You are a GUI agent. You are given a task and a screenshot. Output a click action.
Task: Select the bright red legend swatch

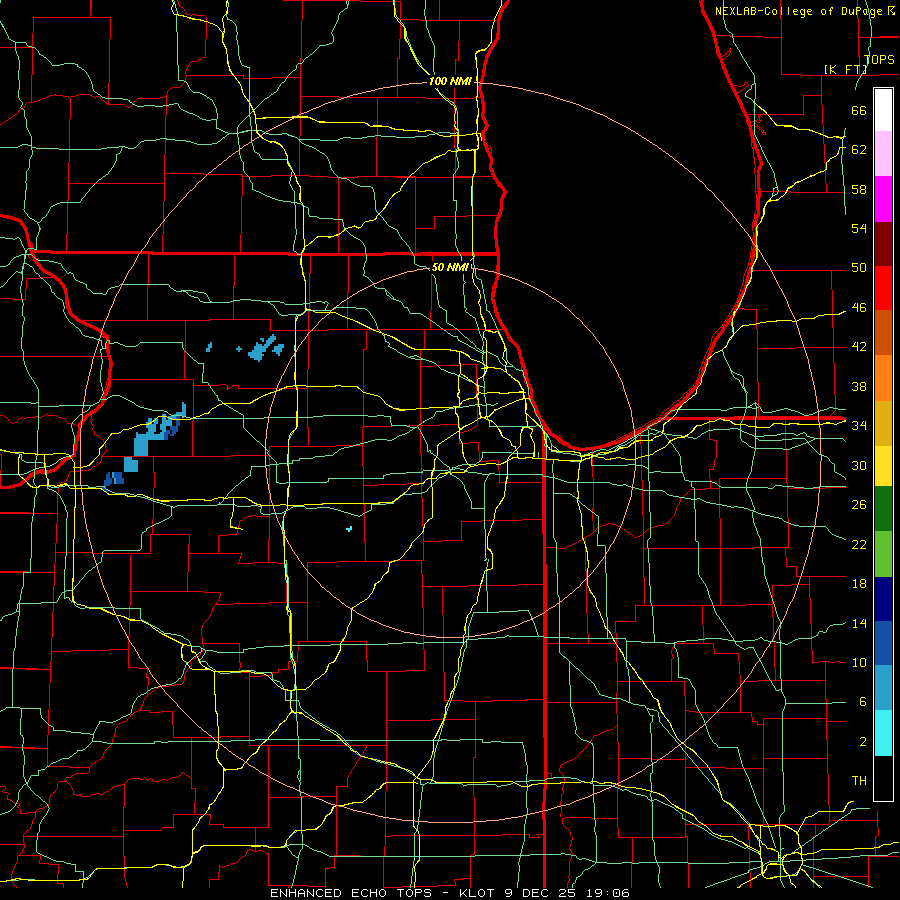point(883,288)
